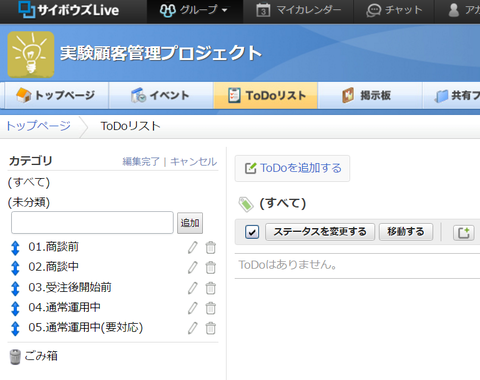Screen dimensions: 480x380
Task: Edit 02.商談中 with pencil icon
Action: pos(193,267)
